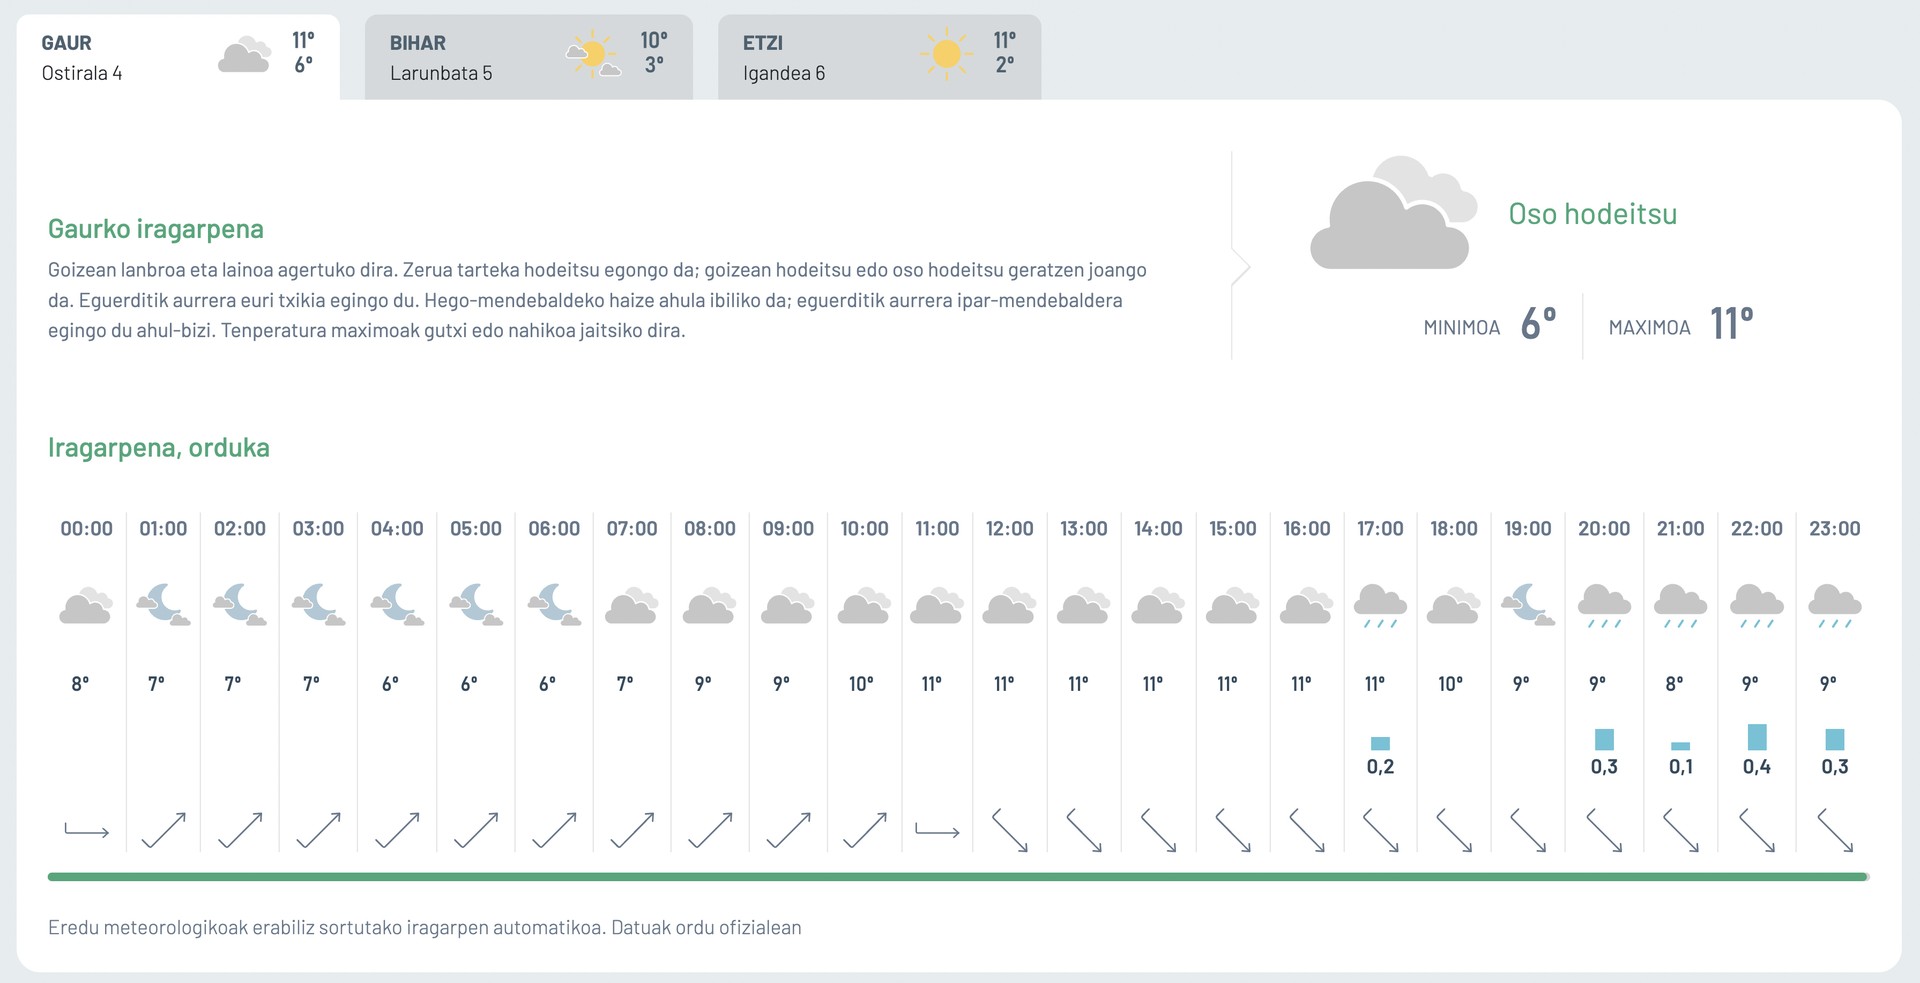Click the 0,4 precipitation bar at 22:00
Viewport: 1920px width, 983px height.
point(1757,737)
